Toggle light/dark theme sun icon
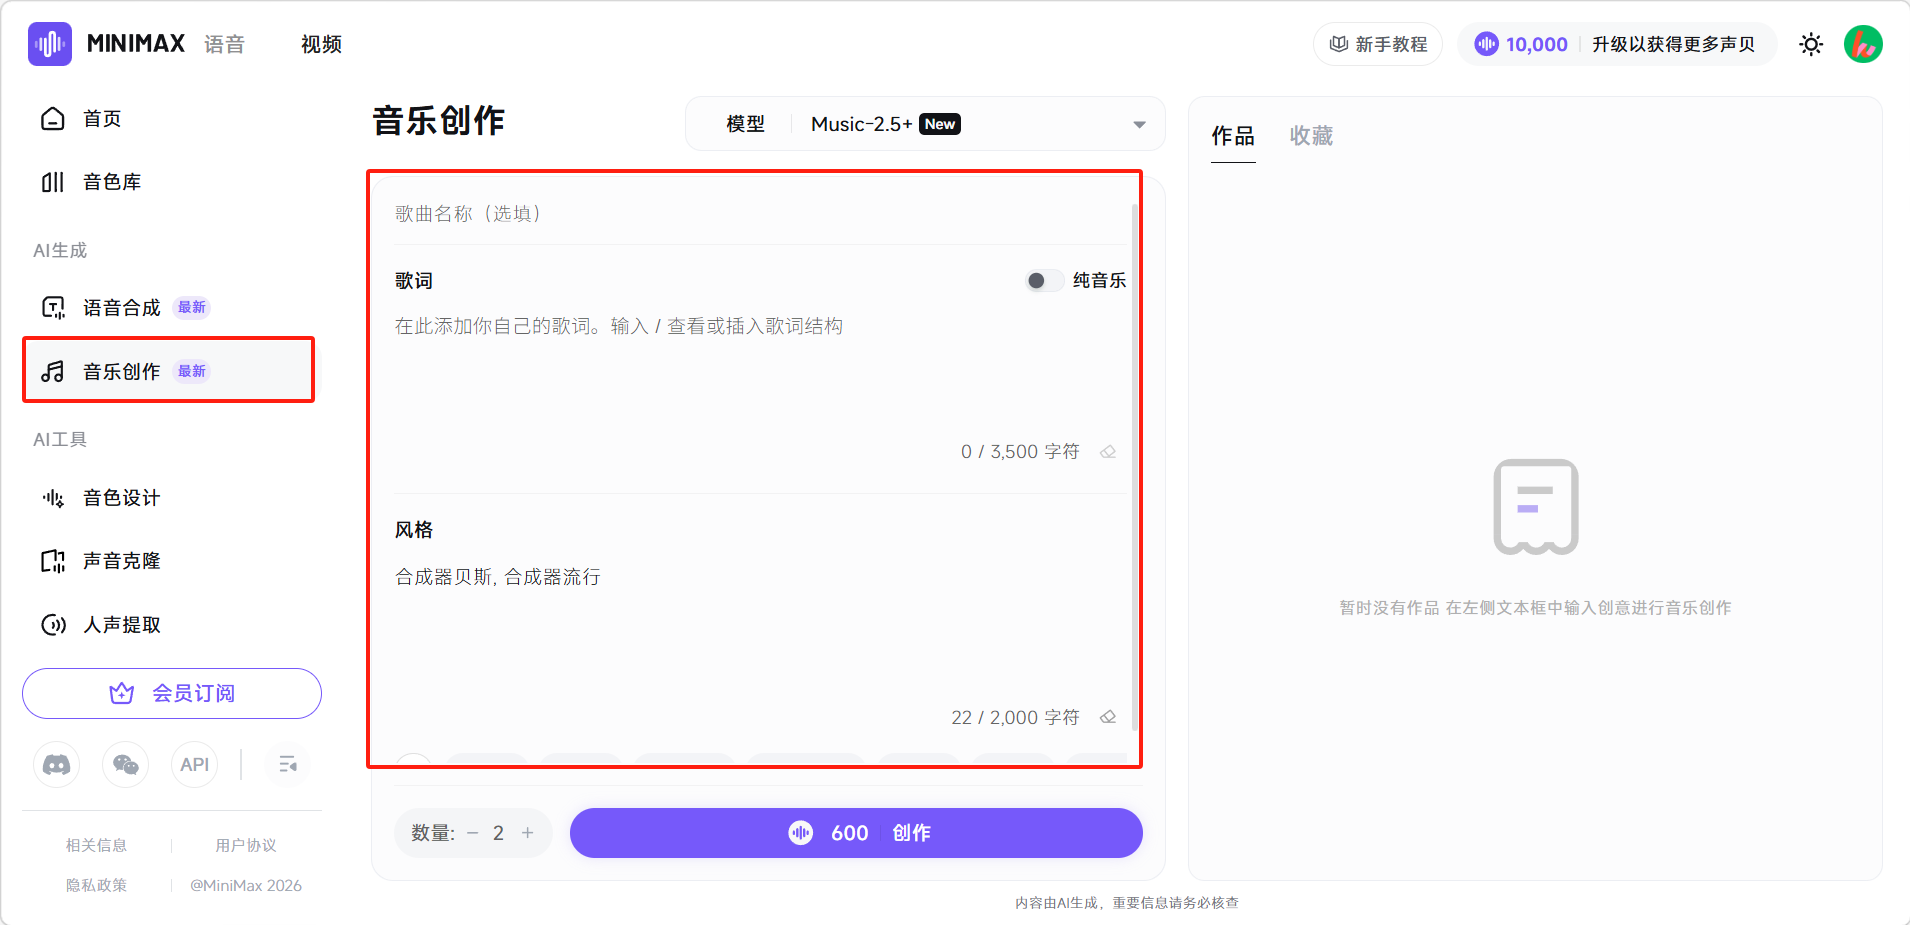1910x925 pixels. (x=1811, y=44)
